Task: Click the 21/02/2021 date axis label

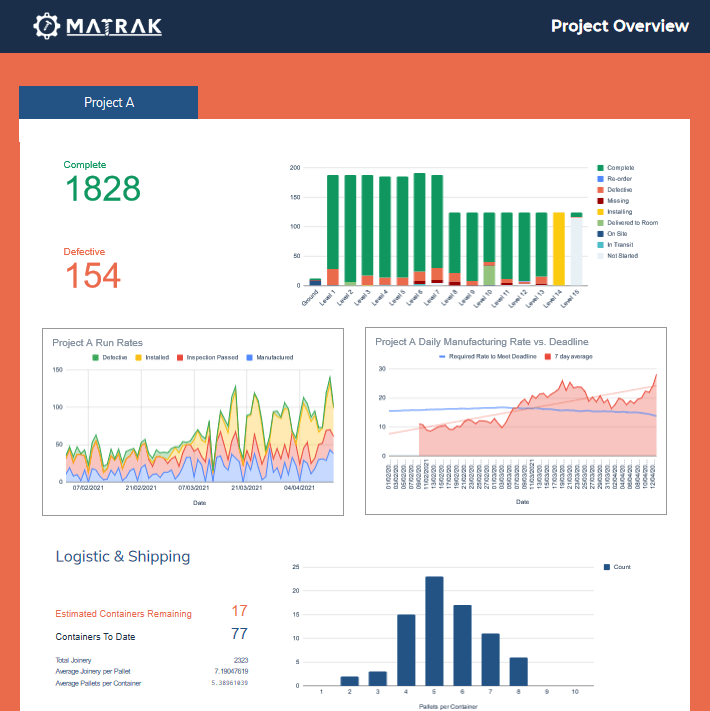Action: 141,488
